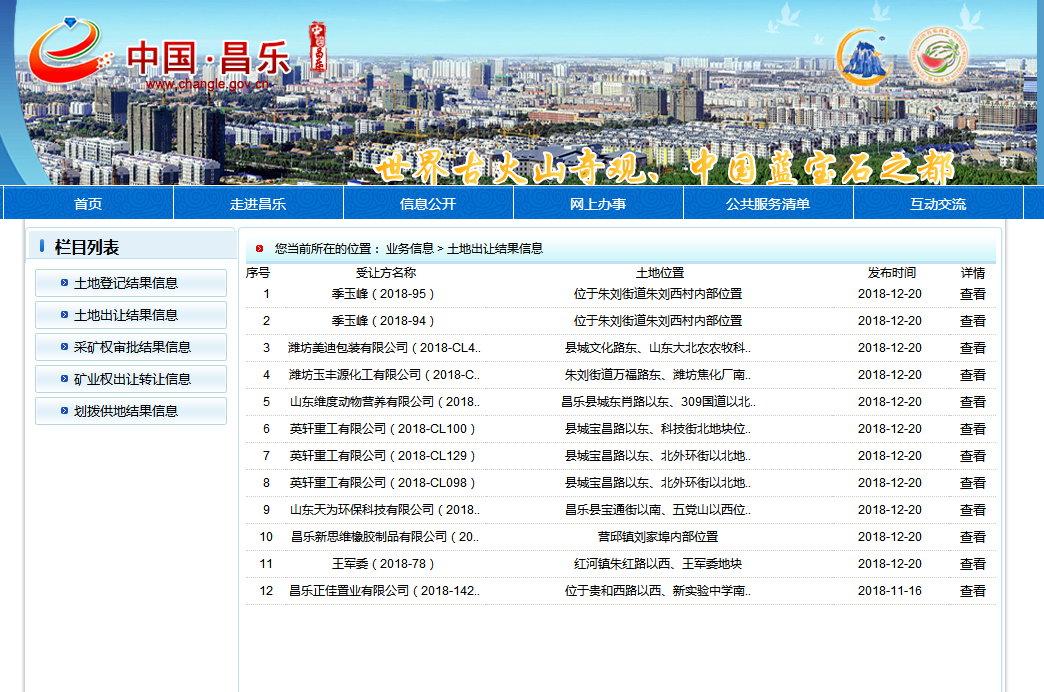
Task: Click 查看 for the 王军委（2018-78）row
Action: point(972,564)
